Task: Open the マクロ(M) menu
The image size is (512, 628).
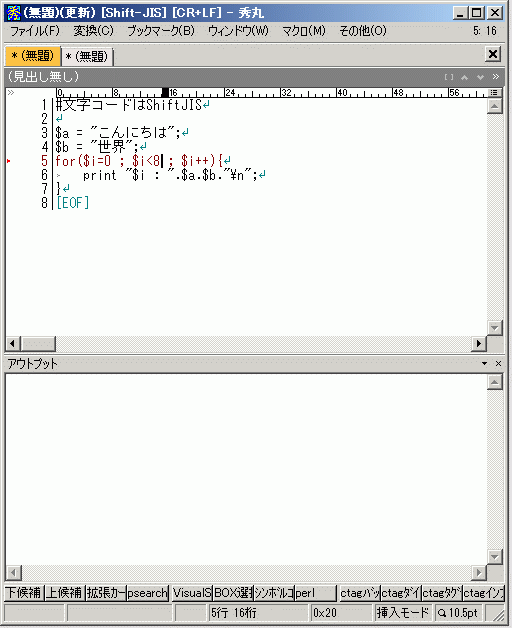Action: [304, 31]
